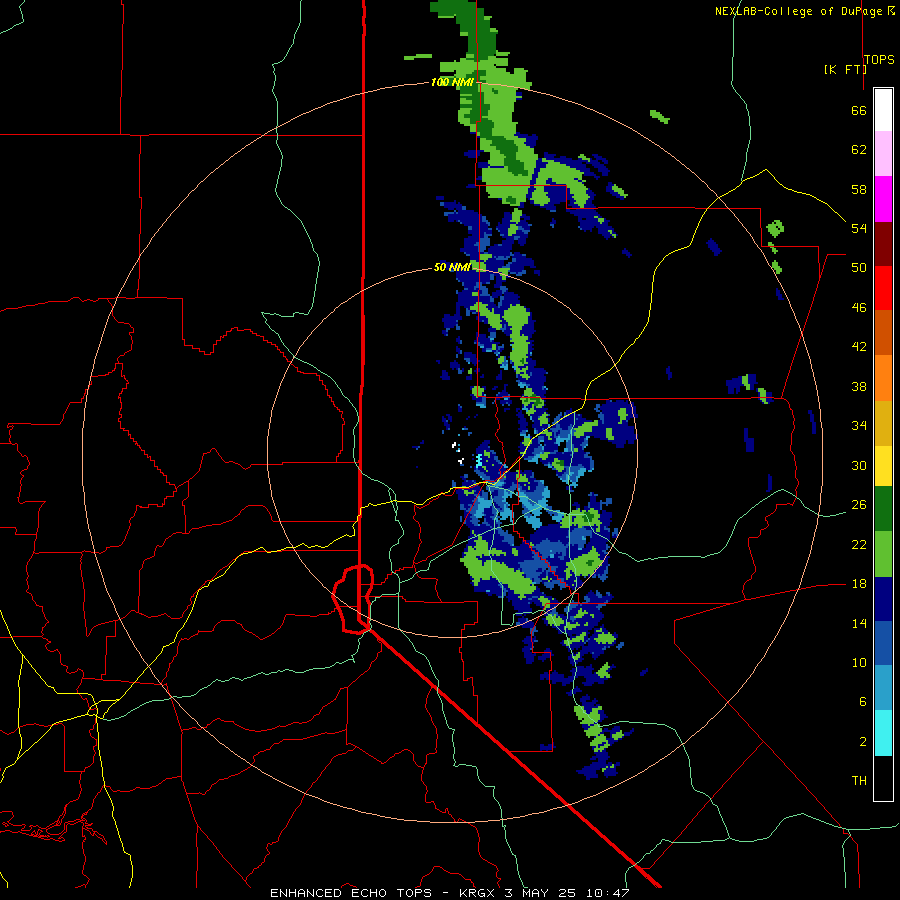Click the 'NEXLAB-College of DuPage' label
The width and height of the screenshot is (900, 900).
[x=798, y=11]
